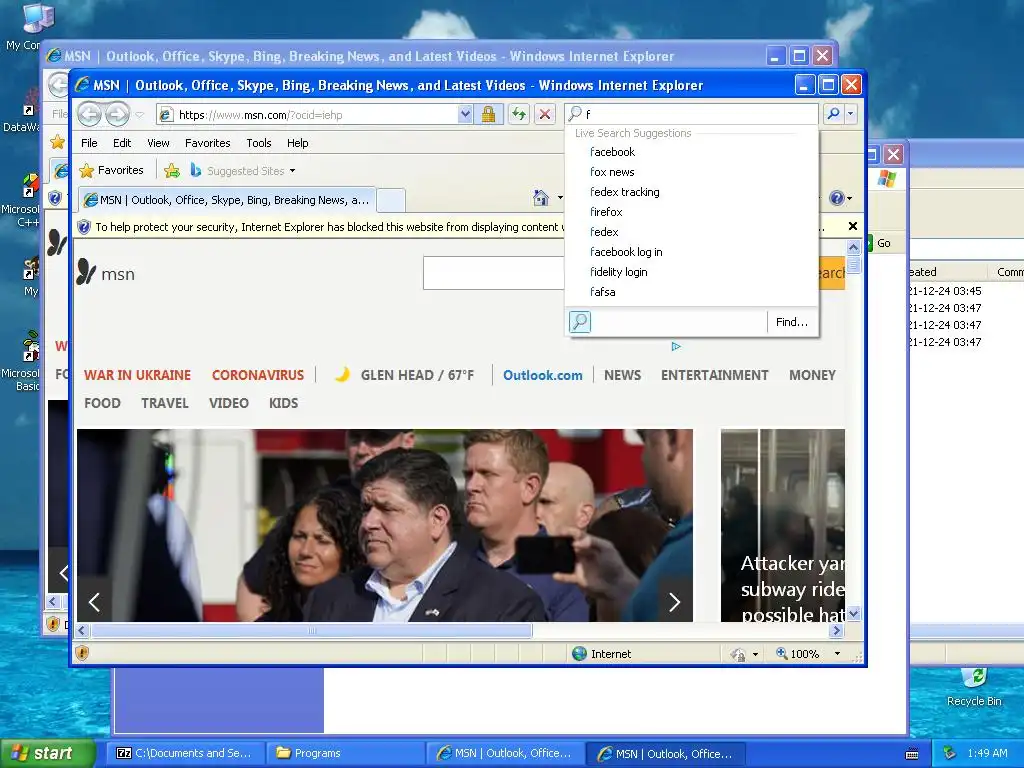Click the security information bar message
The image size is (1024, 768).
coord(327,227)
